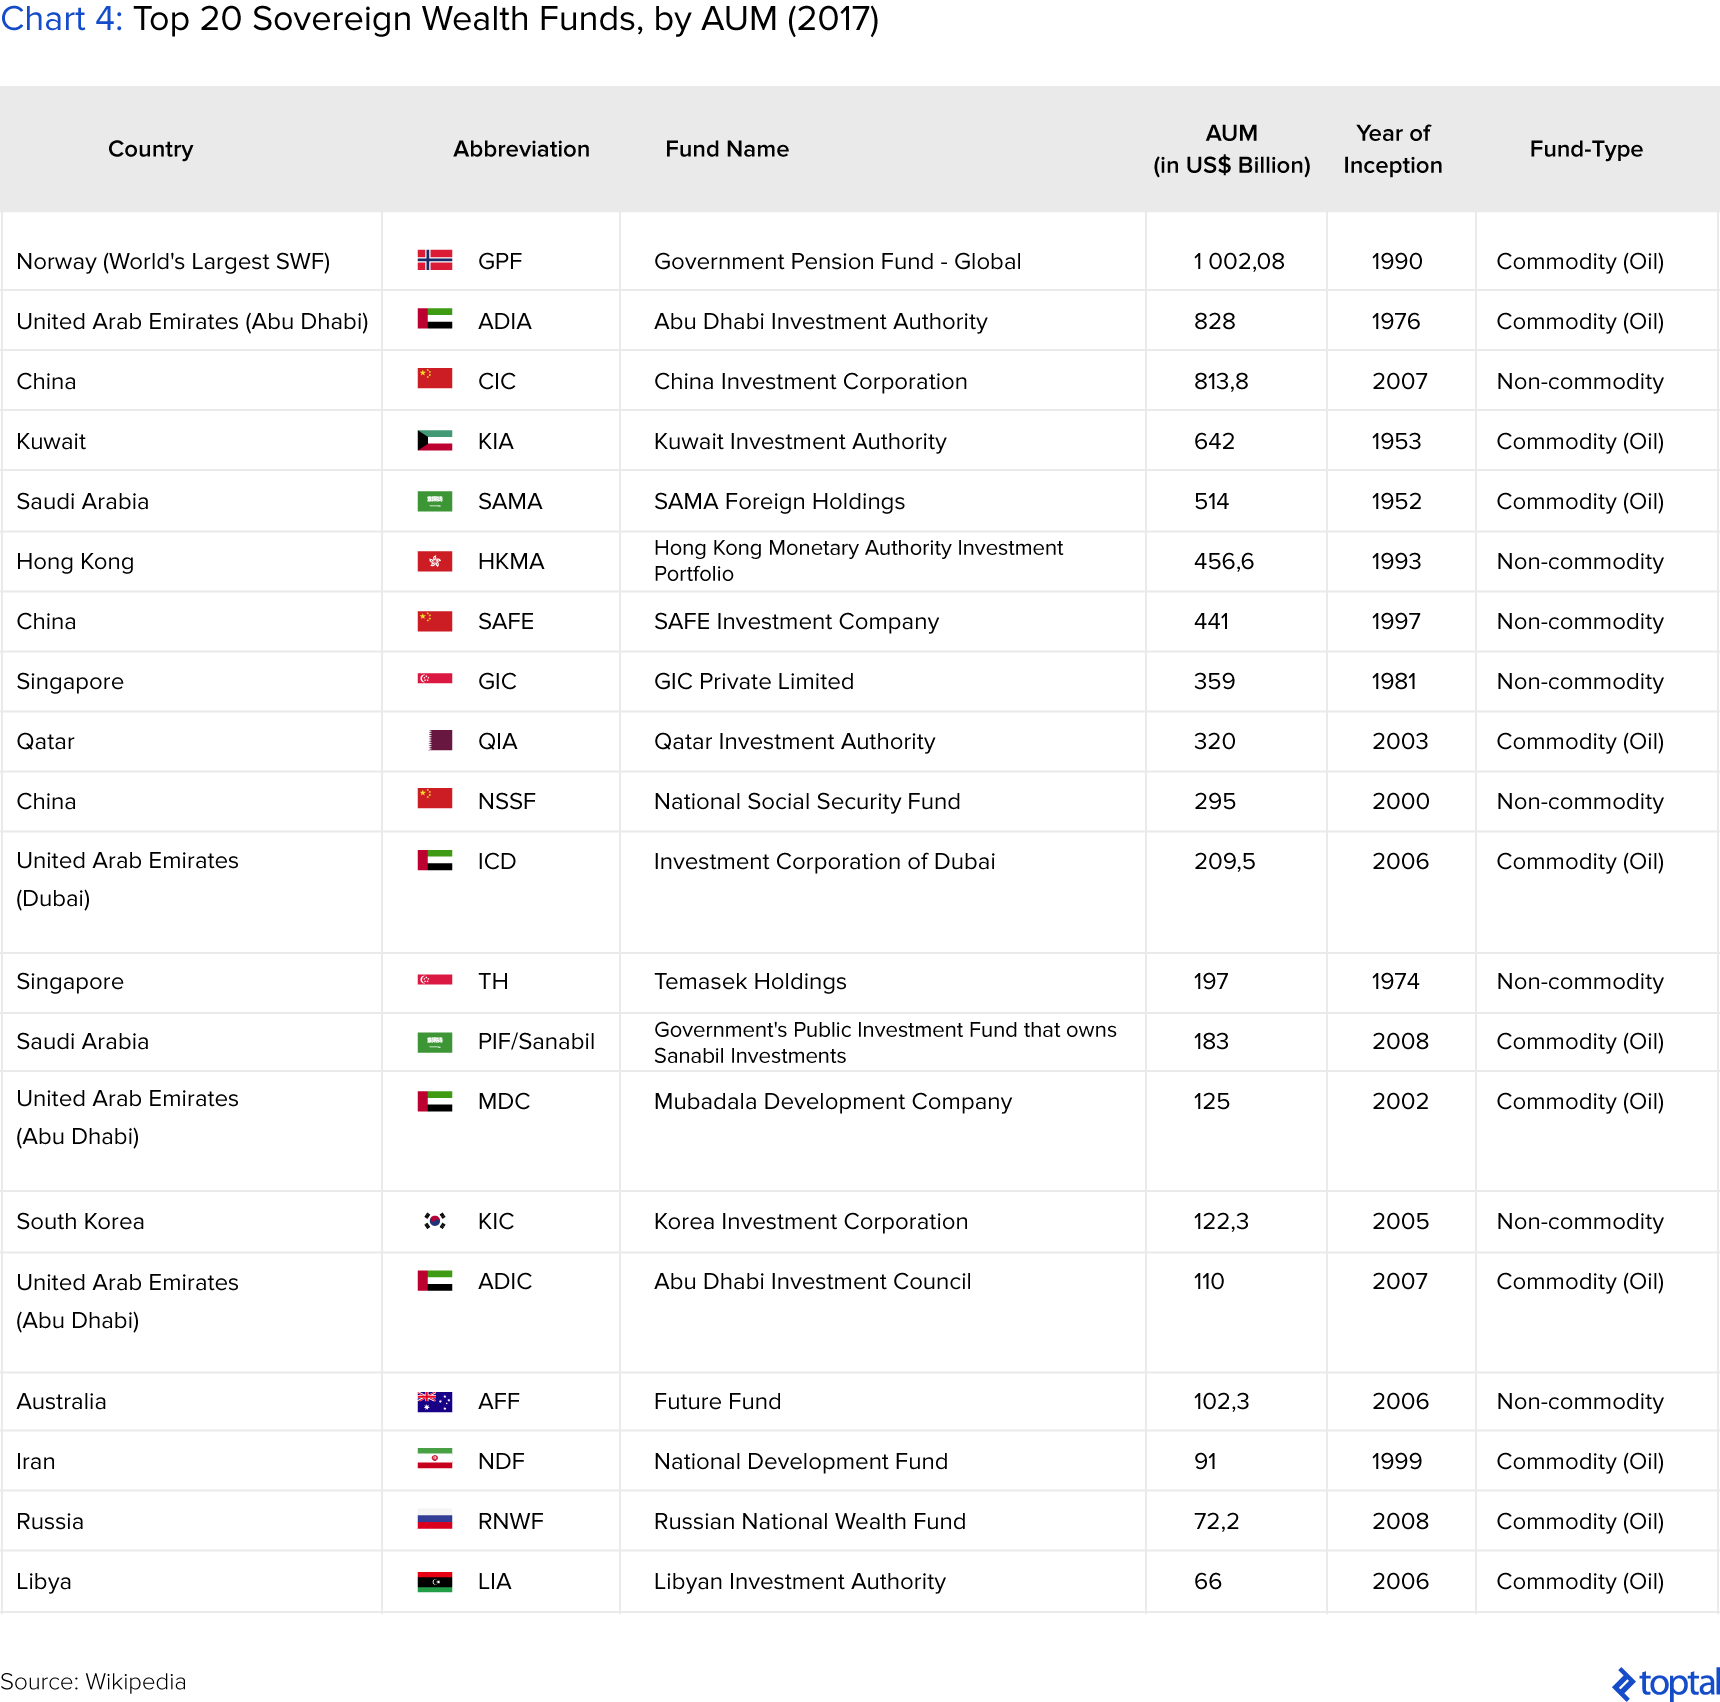Click the Singapore flag beside GIC

tap(434, 679)
